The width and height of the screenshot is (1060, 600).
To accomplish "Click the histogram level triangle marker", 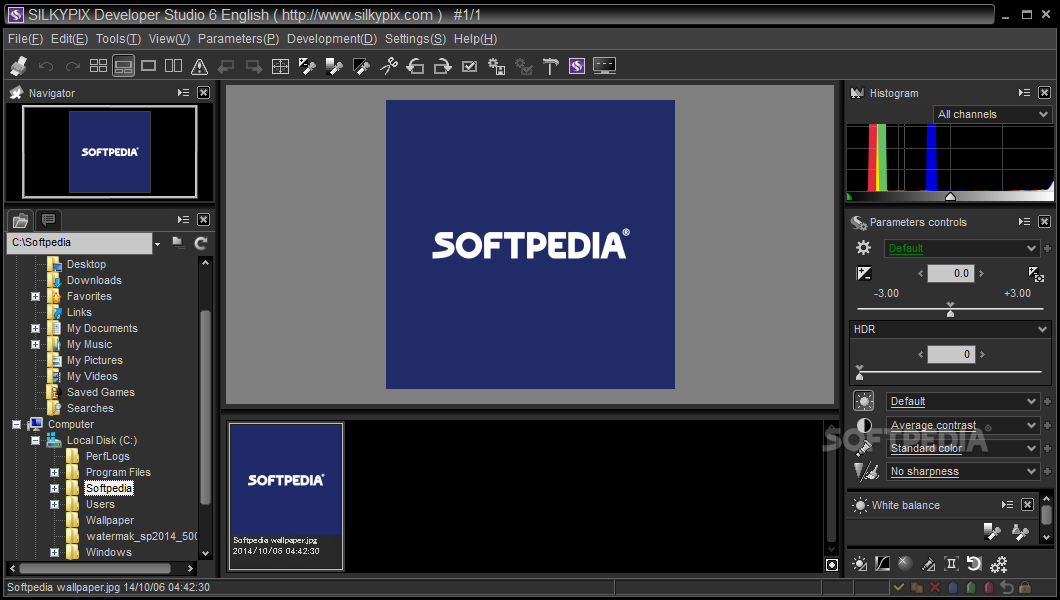I will (950, 197).
